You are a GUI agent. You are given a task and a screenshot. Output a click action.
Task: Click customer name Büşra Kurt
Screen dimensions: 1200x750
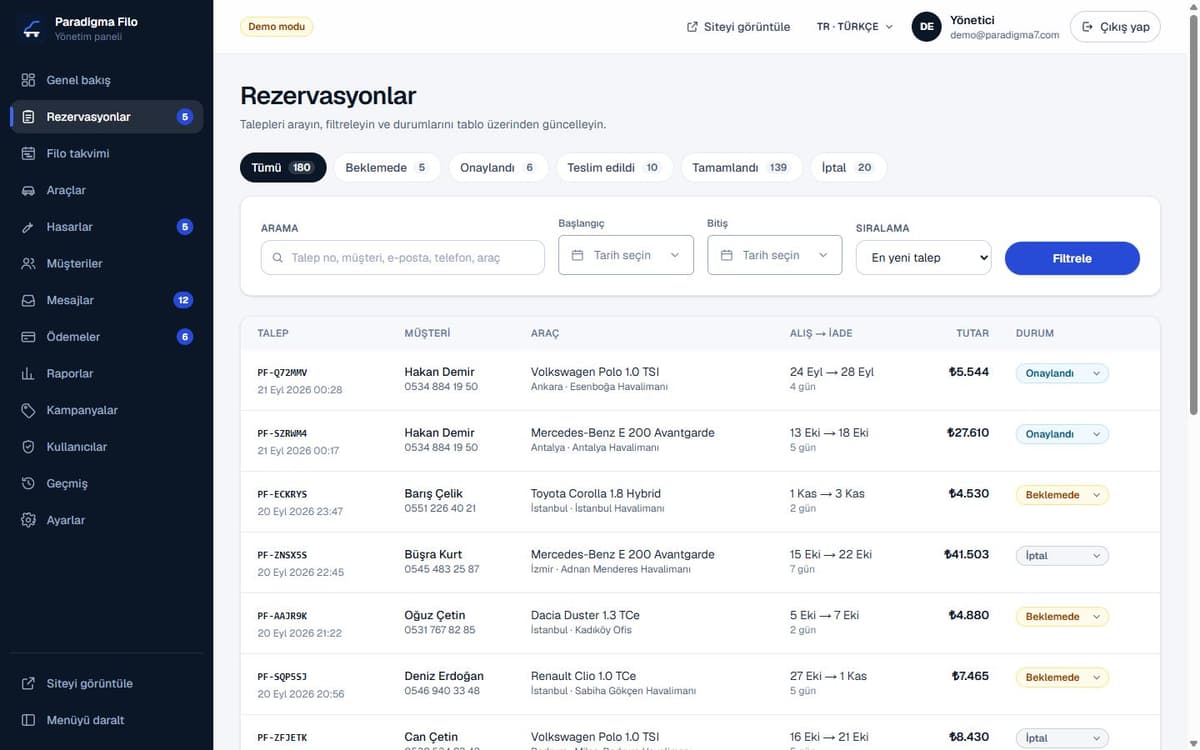pyautogui.click(x=433, y=554)
